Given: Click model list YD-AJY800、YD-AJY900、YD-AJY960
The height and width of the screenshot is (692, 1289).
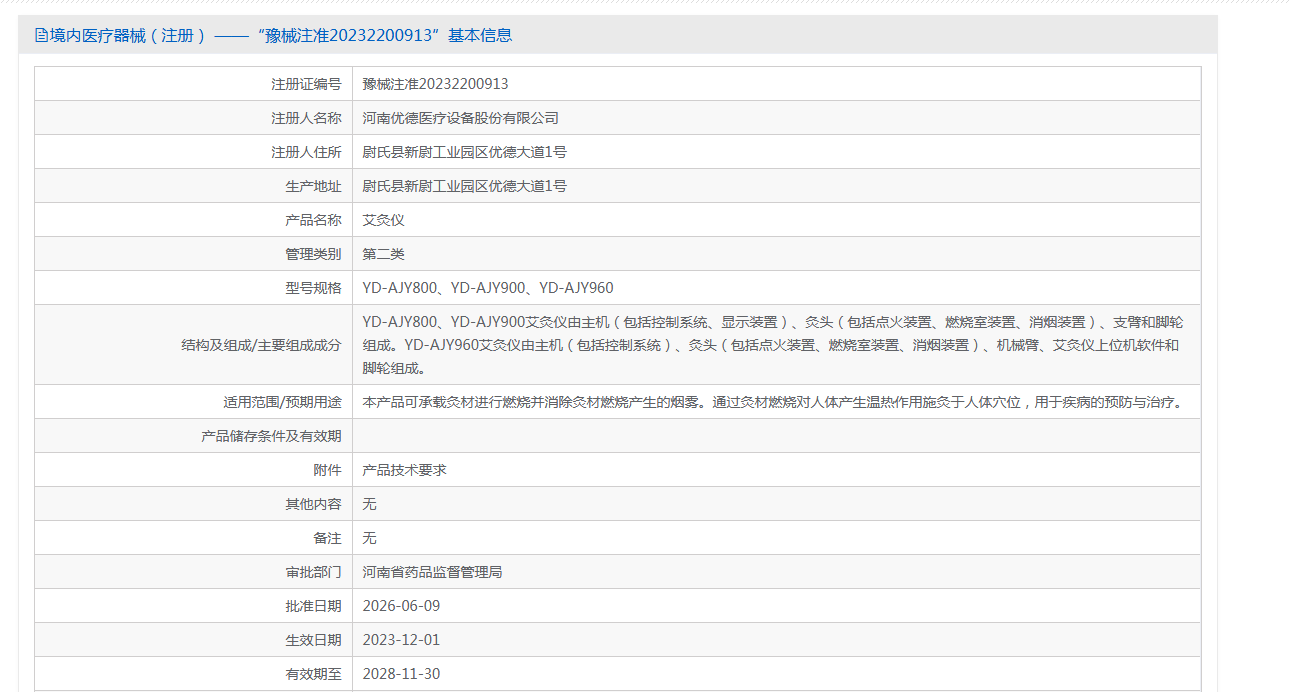Looking at the screenshot, I should point(488,288).
